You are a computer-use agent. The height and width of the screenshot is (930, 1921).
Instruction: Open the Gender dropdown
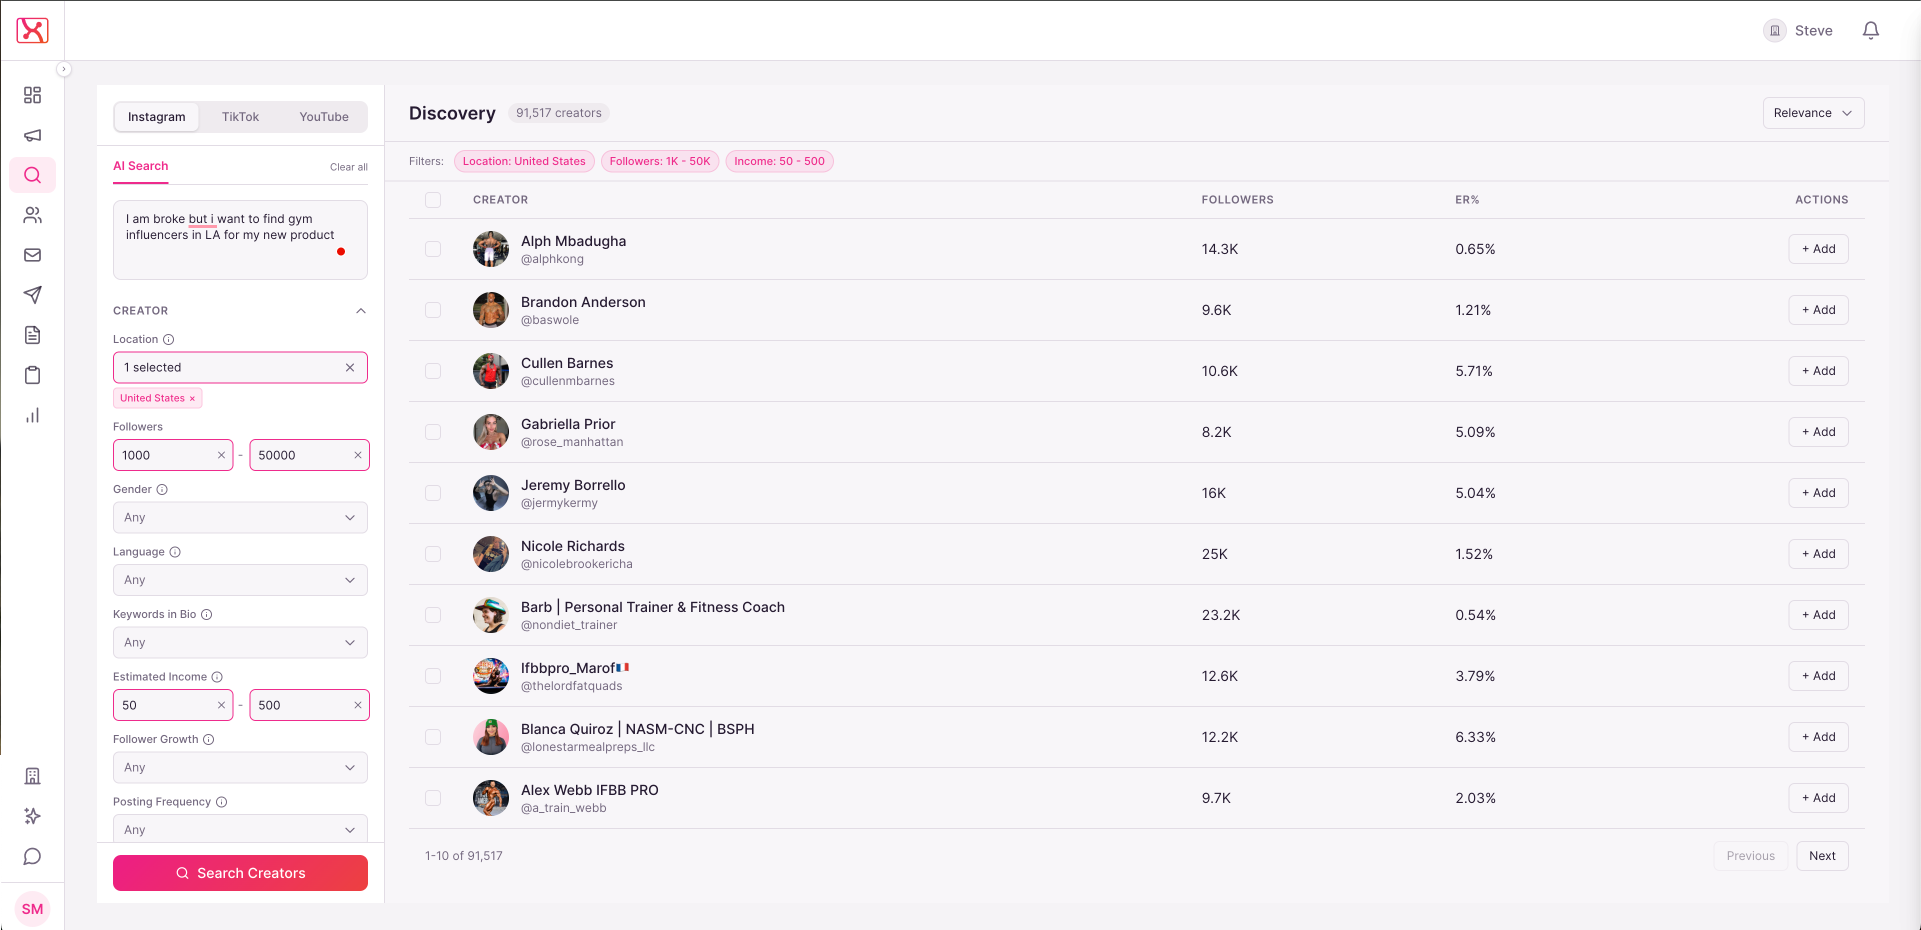tap(240, 517)
